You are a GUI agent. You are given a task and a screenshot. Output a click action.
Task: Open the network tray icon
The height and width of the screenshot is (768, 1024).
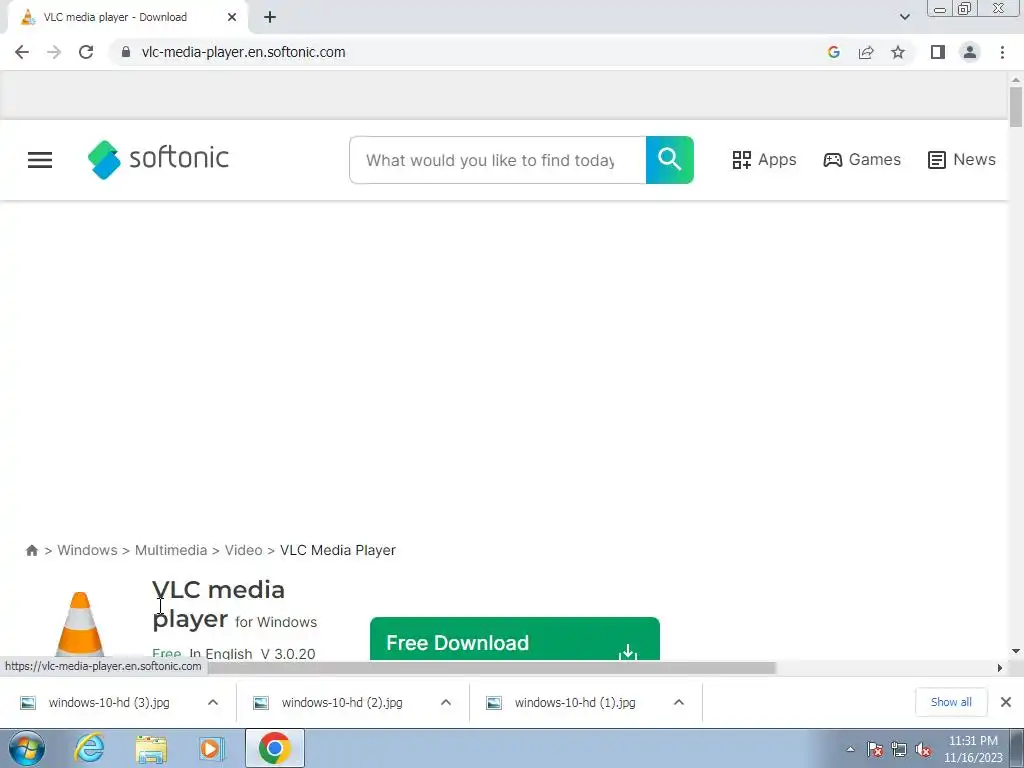tap(899, 749)
